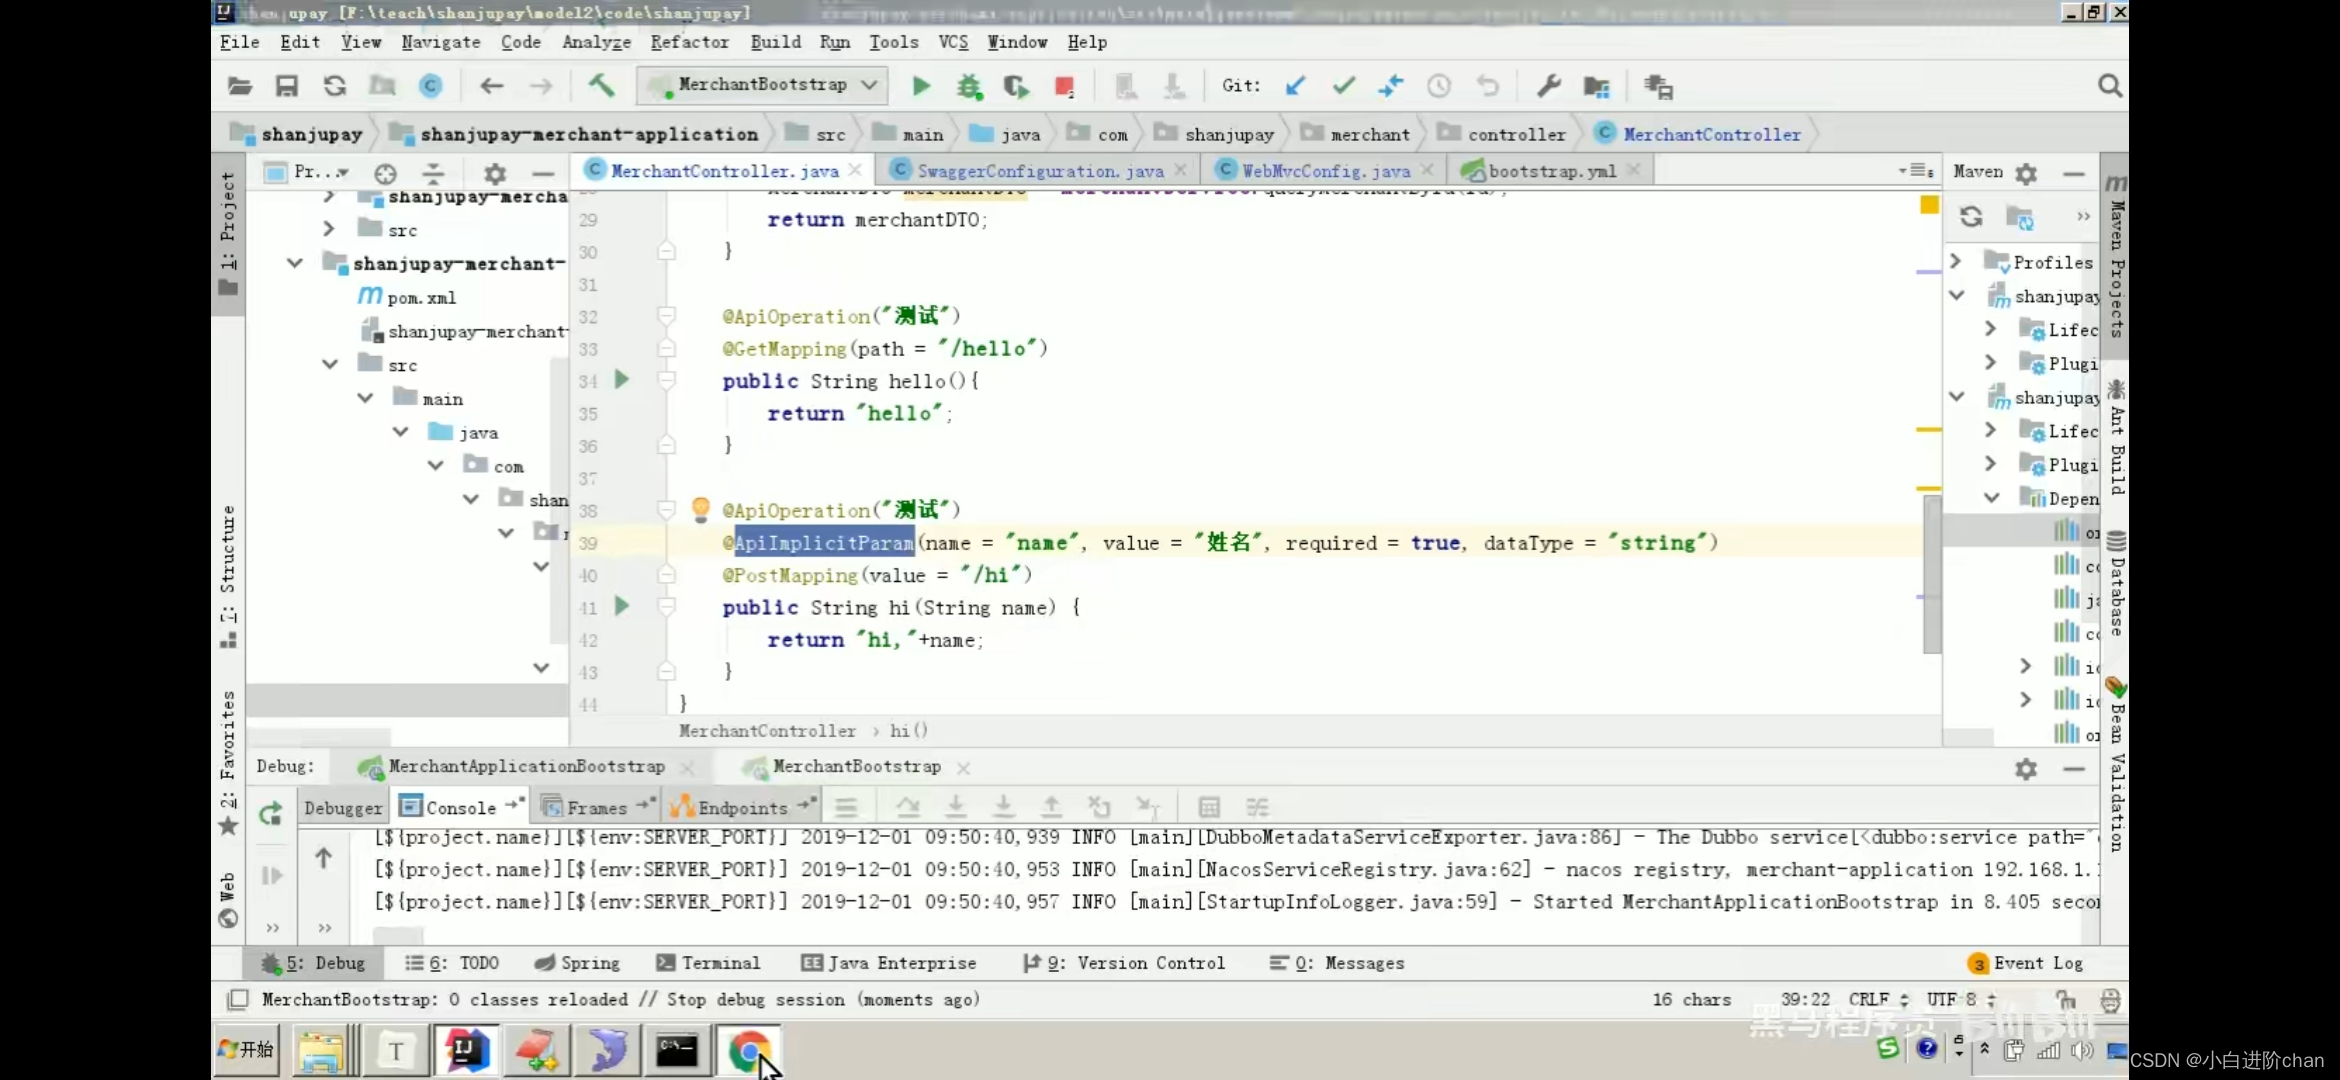Run MerchantBootstrap with the green play icon

[921, 86]
